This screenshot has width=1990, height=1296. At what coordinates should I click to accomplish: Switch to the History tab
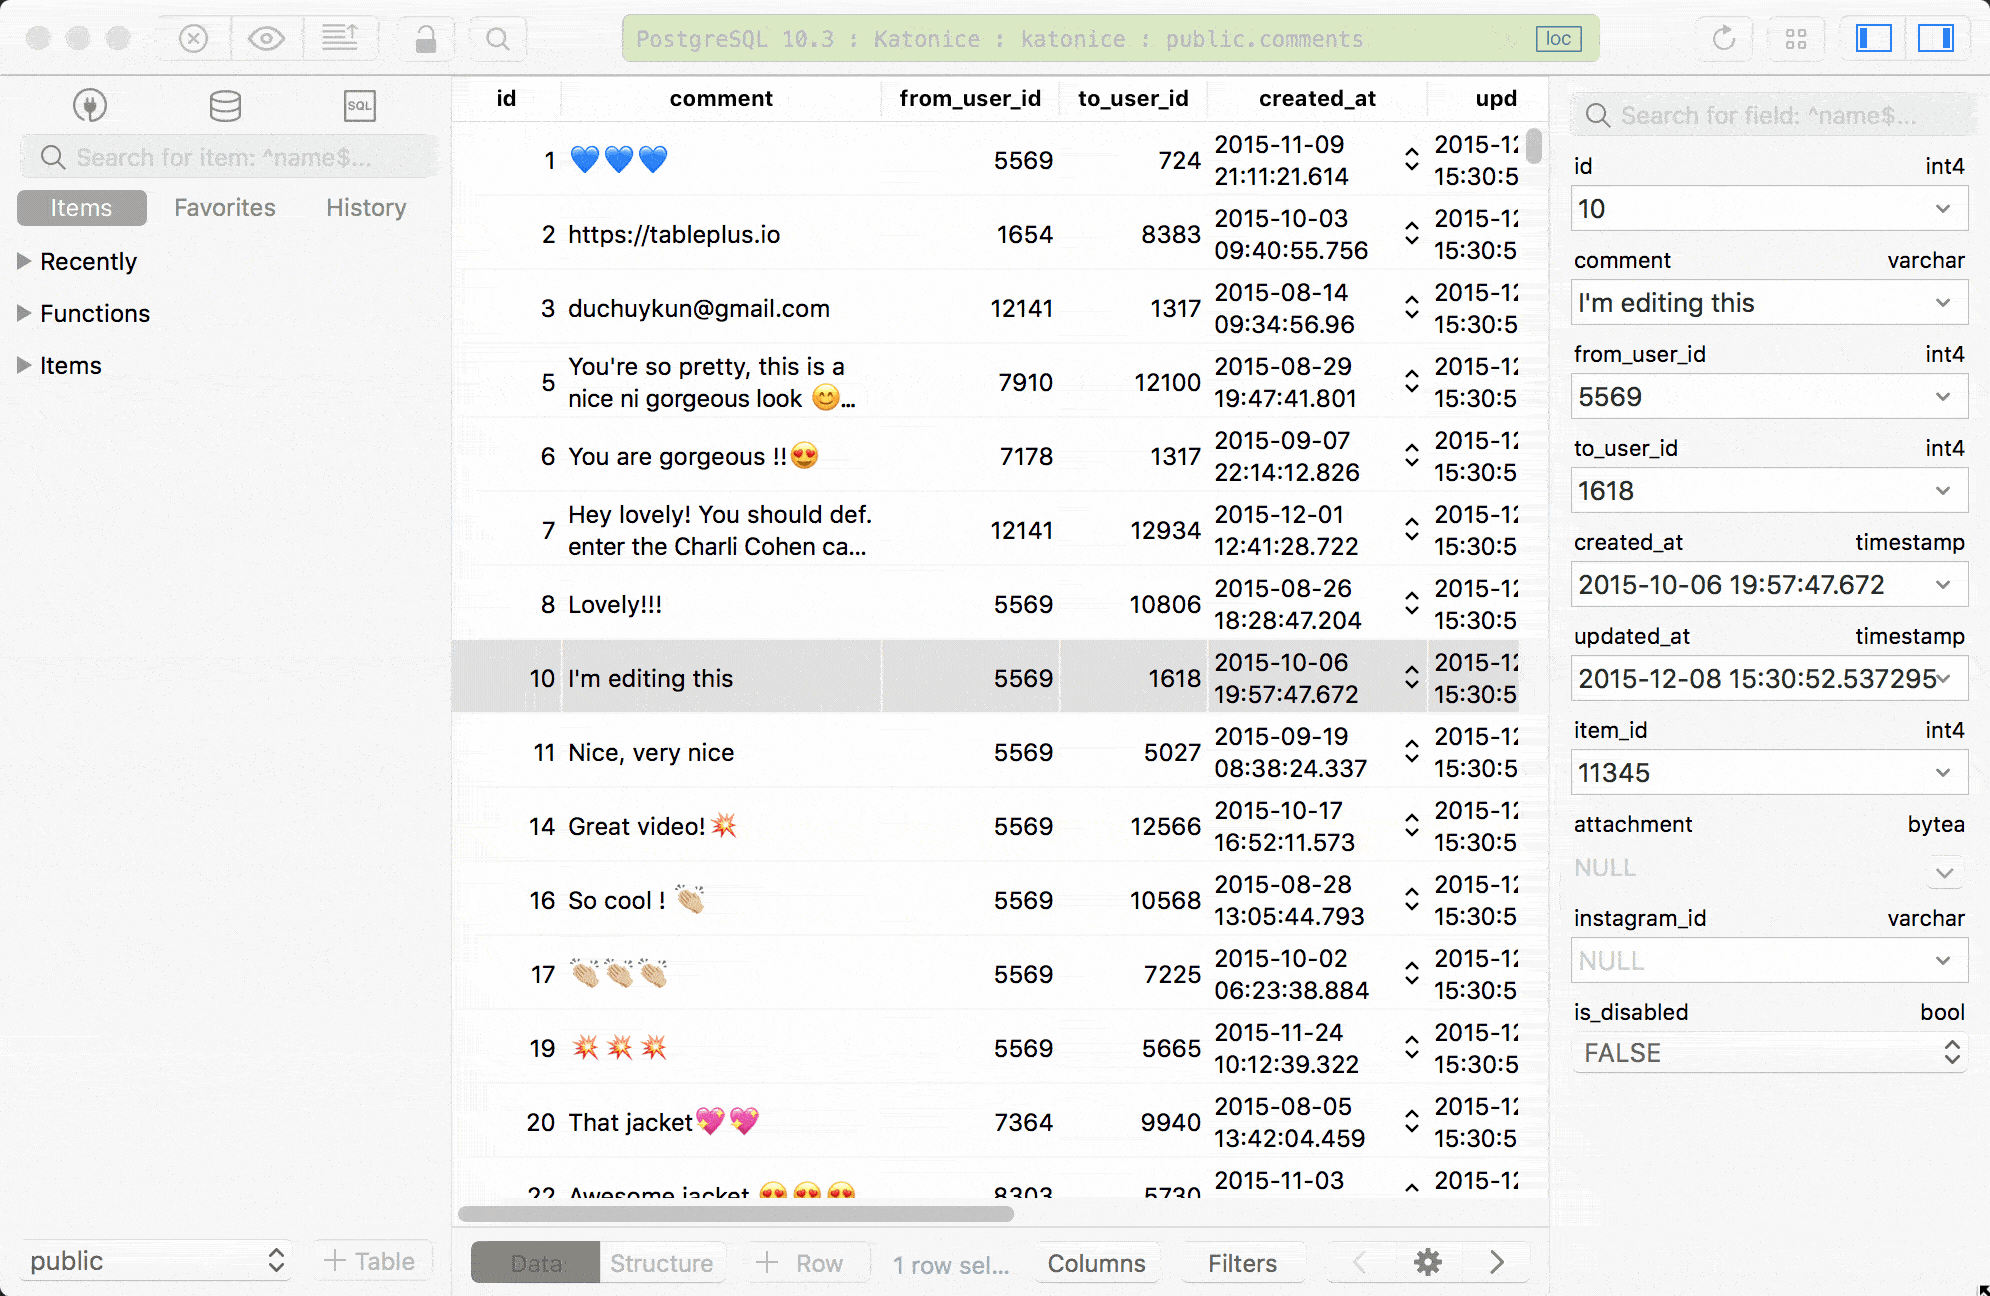(x=366, y=208)
